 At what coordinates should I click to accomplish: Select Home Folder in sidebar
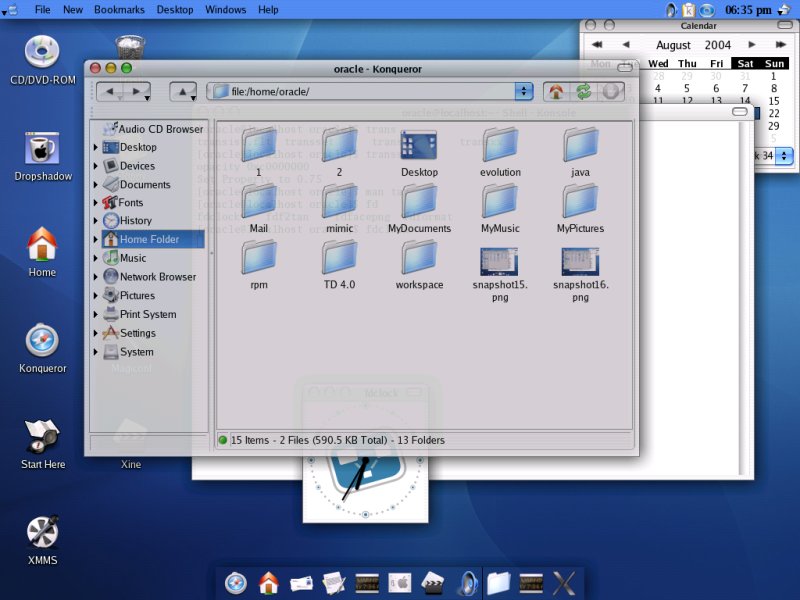[x=153, y=239]
